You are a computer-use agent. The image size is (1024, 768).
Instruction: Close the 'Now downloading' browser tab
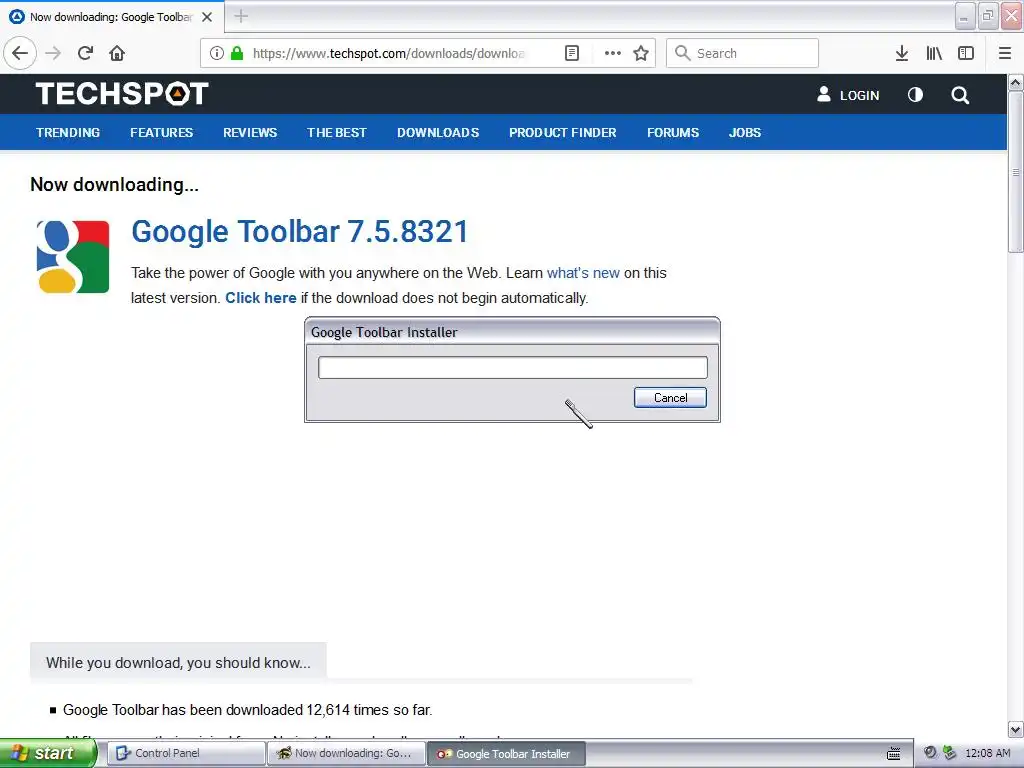207,17
